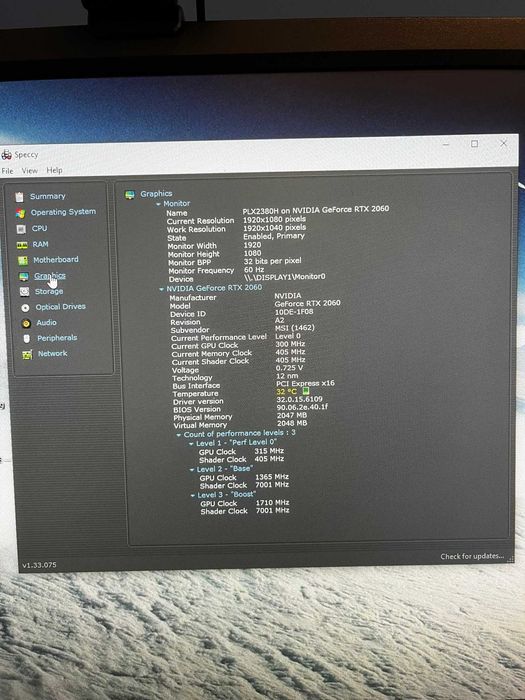525x700 pixels.
Task: Select Driver version 32.0.15.6109 value
Action: pyautogui.click(x=300, y=399)
